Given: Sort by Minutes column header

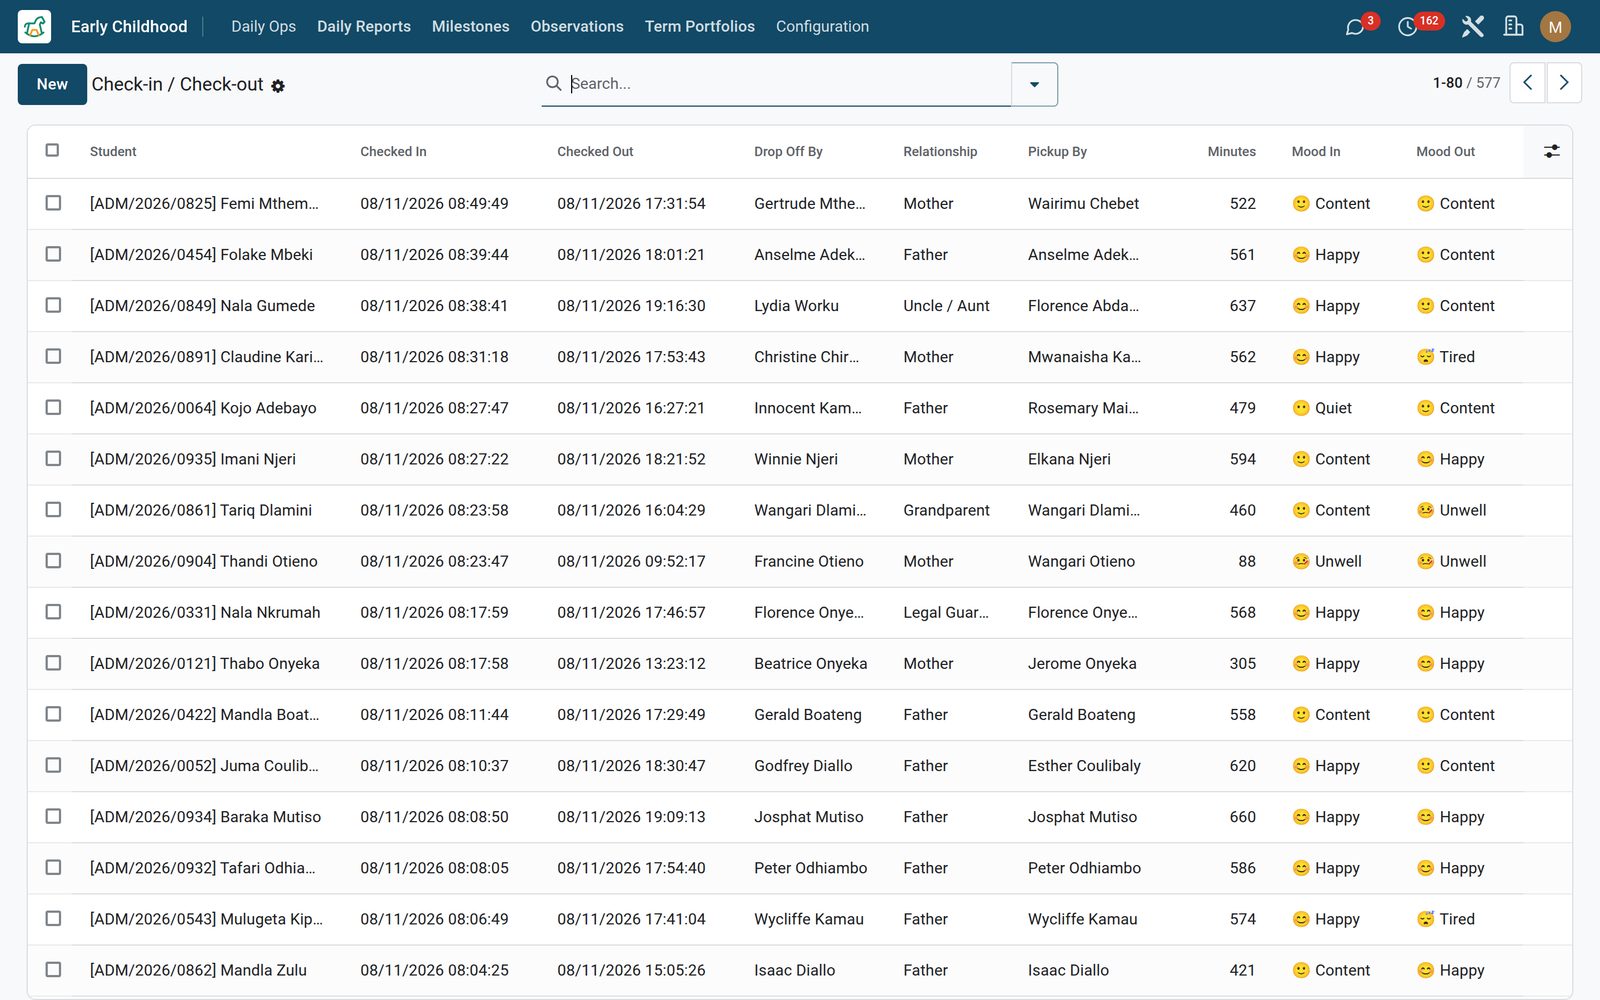Looking at the screenshot, I should (1231, 151).
